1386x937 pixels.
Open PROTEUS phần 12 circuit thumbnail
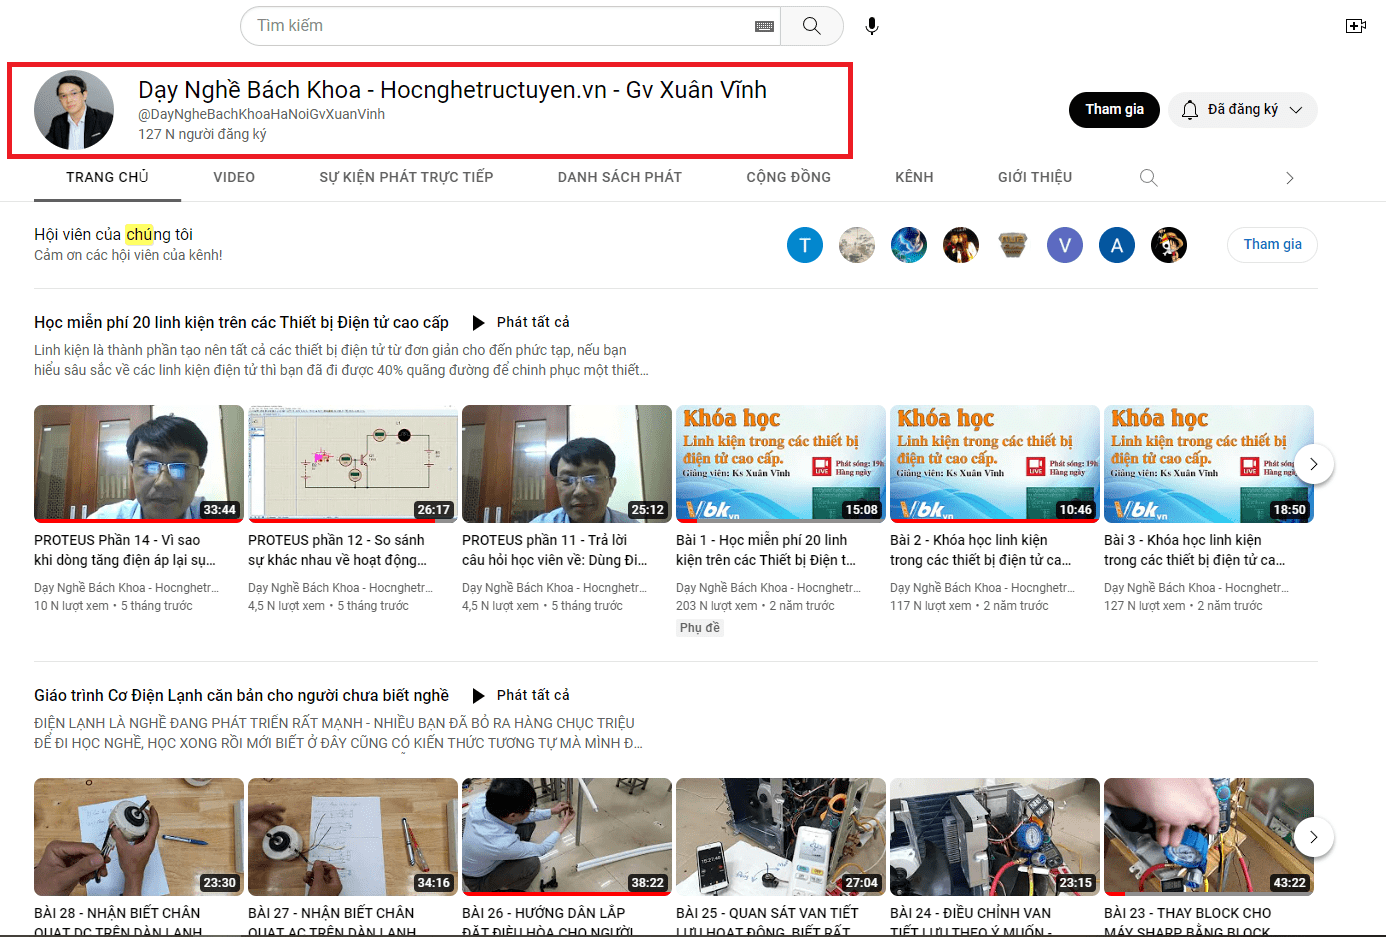(x=353, y=464)
